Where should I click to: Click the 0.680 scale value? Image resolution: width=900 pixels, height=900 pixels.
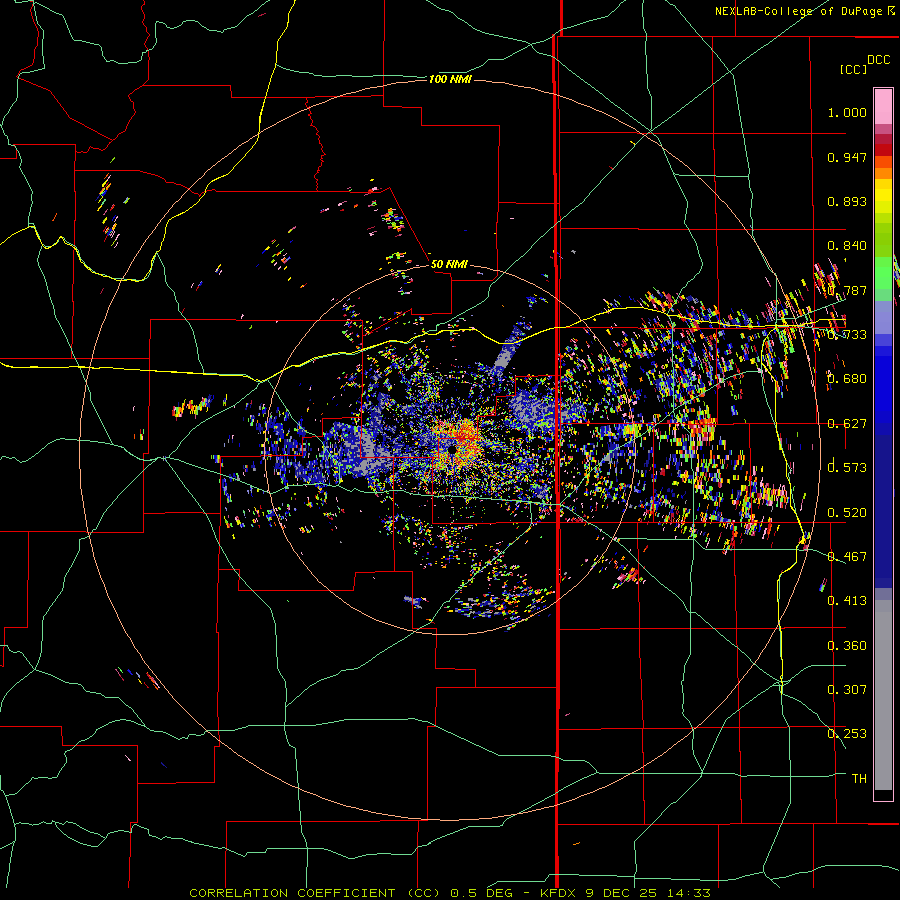pyautogui.click(x=847, y=379)
